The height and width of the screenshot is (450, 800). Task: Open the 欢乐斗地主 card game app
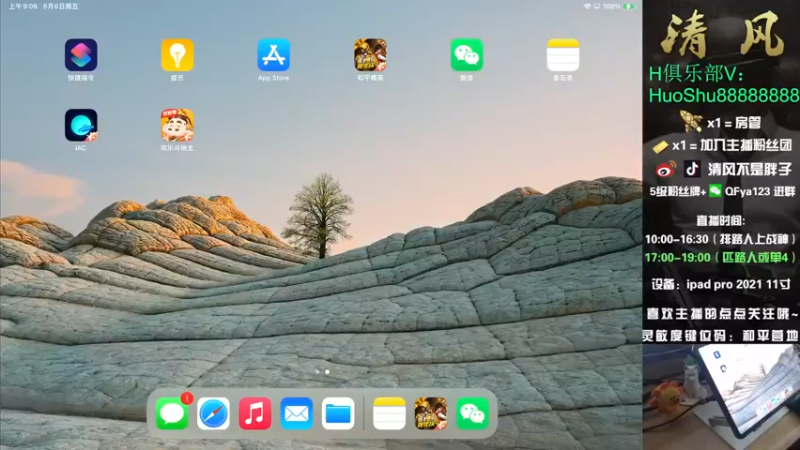(x=177, y=125)
